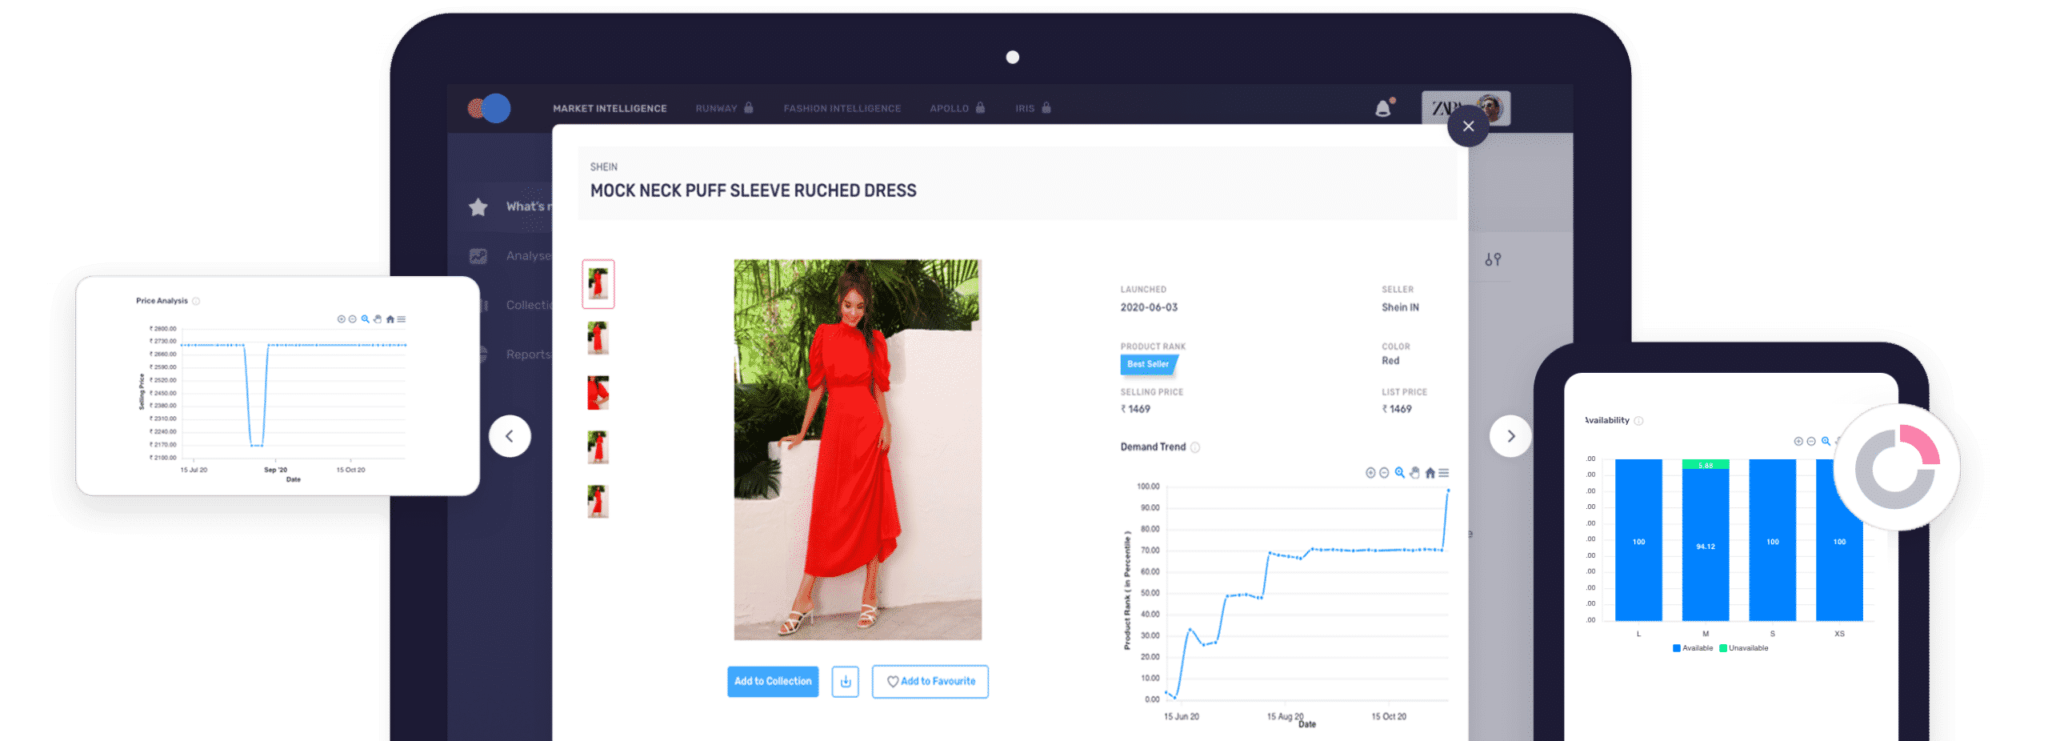Select the pan hand tool on Demand Trend
Screen dimensions: 2048x741
coord(1414,473)
